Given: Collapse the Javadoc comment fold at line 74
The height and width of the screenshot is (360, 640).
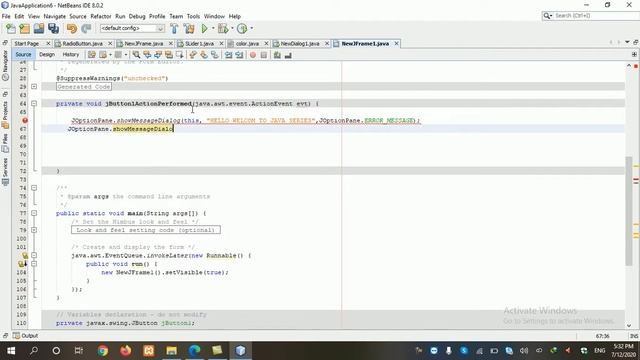Looking at the screenshot, I should point(34,188).
